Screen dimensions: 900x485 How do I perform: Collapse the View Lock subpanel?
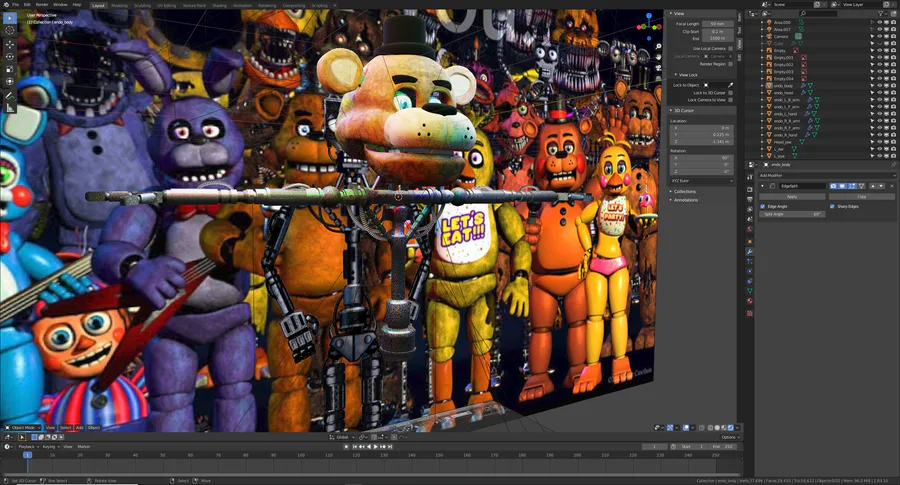click(x=686, y=75)
